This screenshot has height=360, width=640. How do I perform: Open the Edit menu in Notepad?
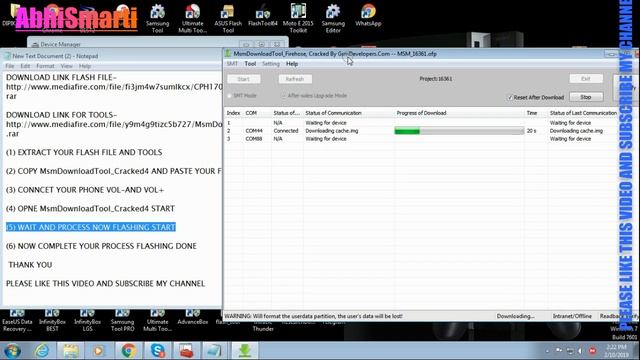(x=25, y=66)
